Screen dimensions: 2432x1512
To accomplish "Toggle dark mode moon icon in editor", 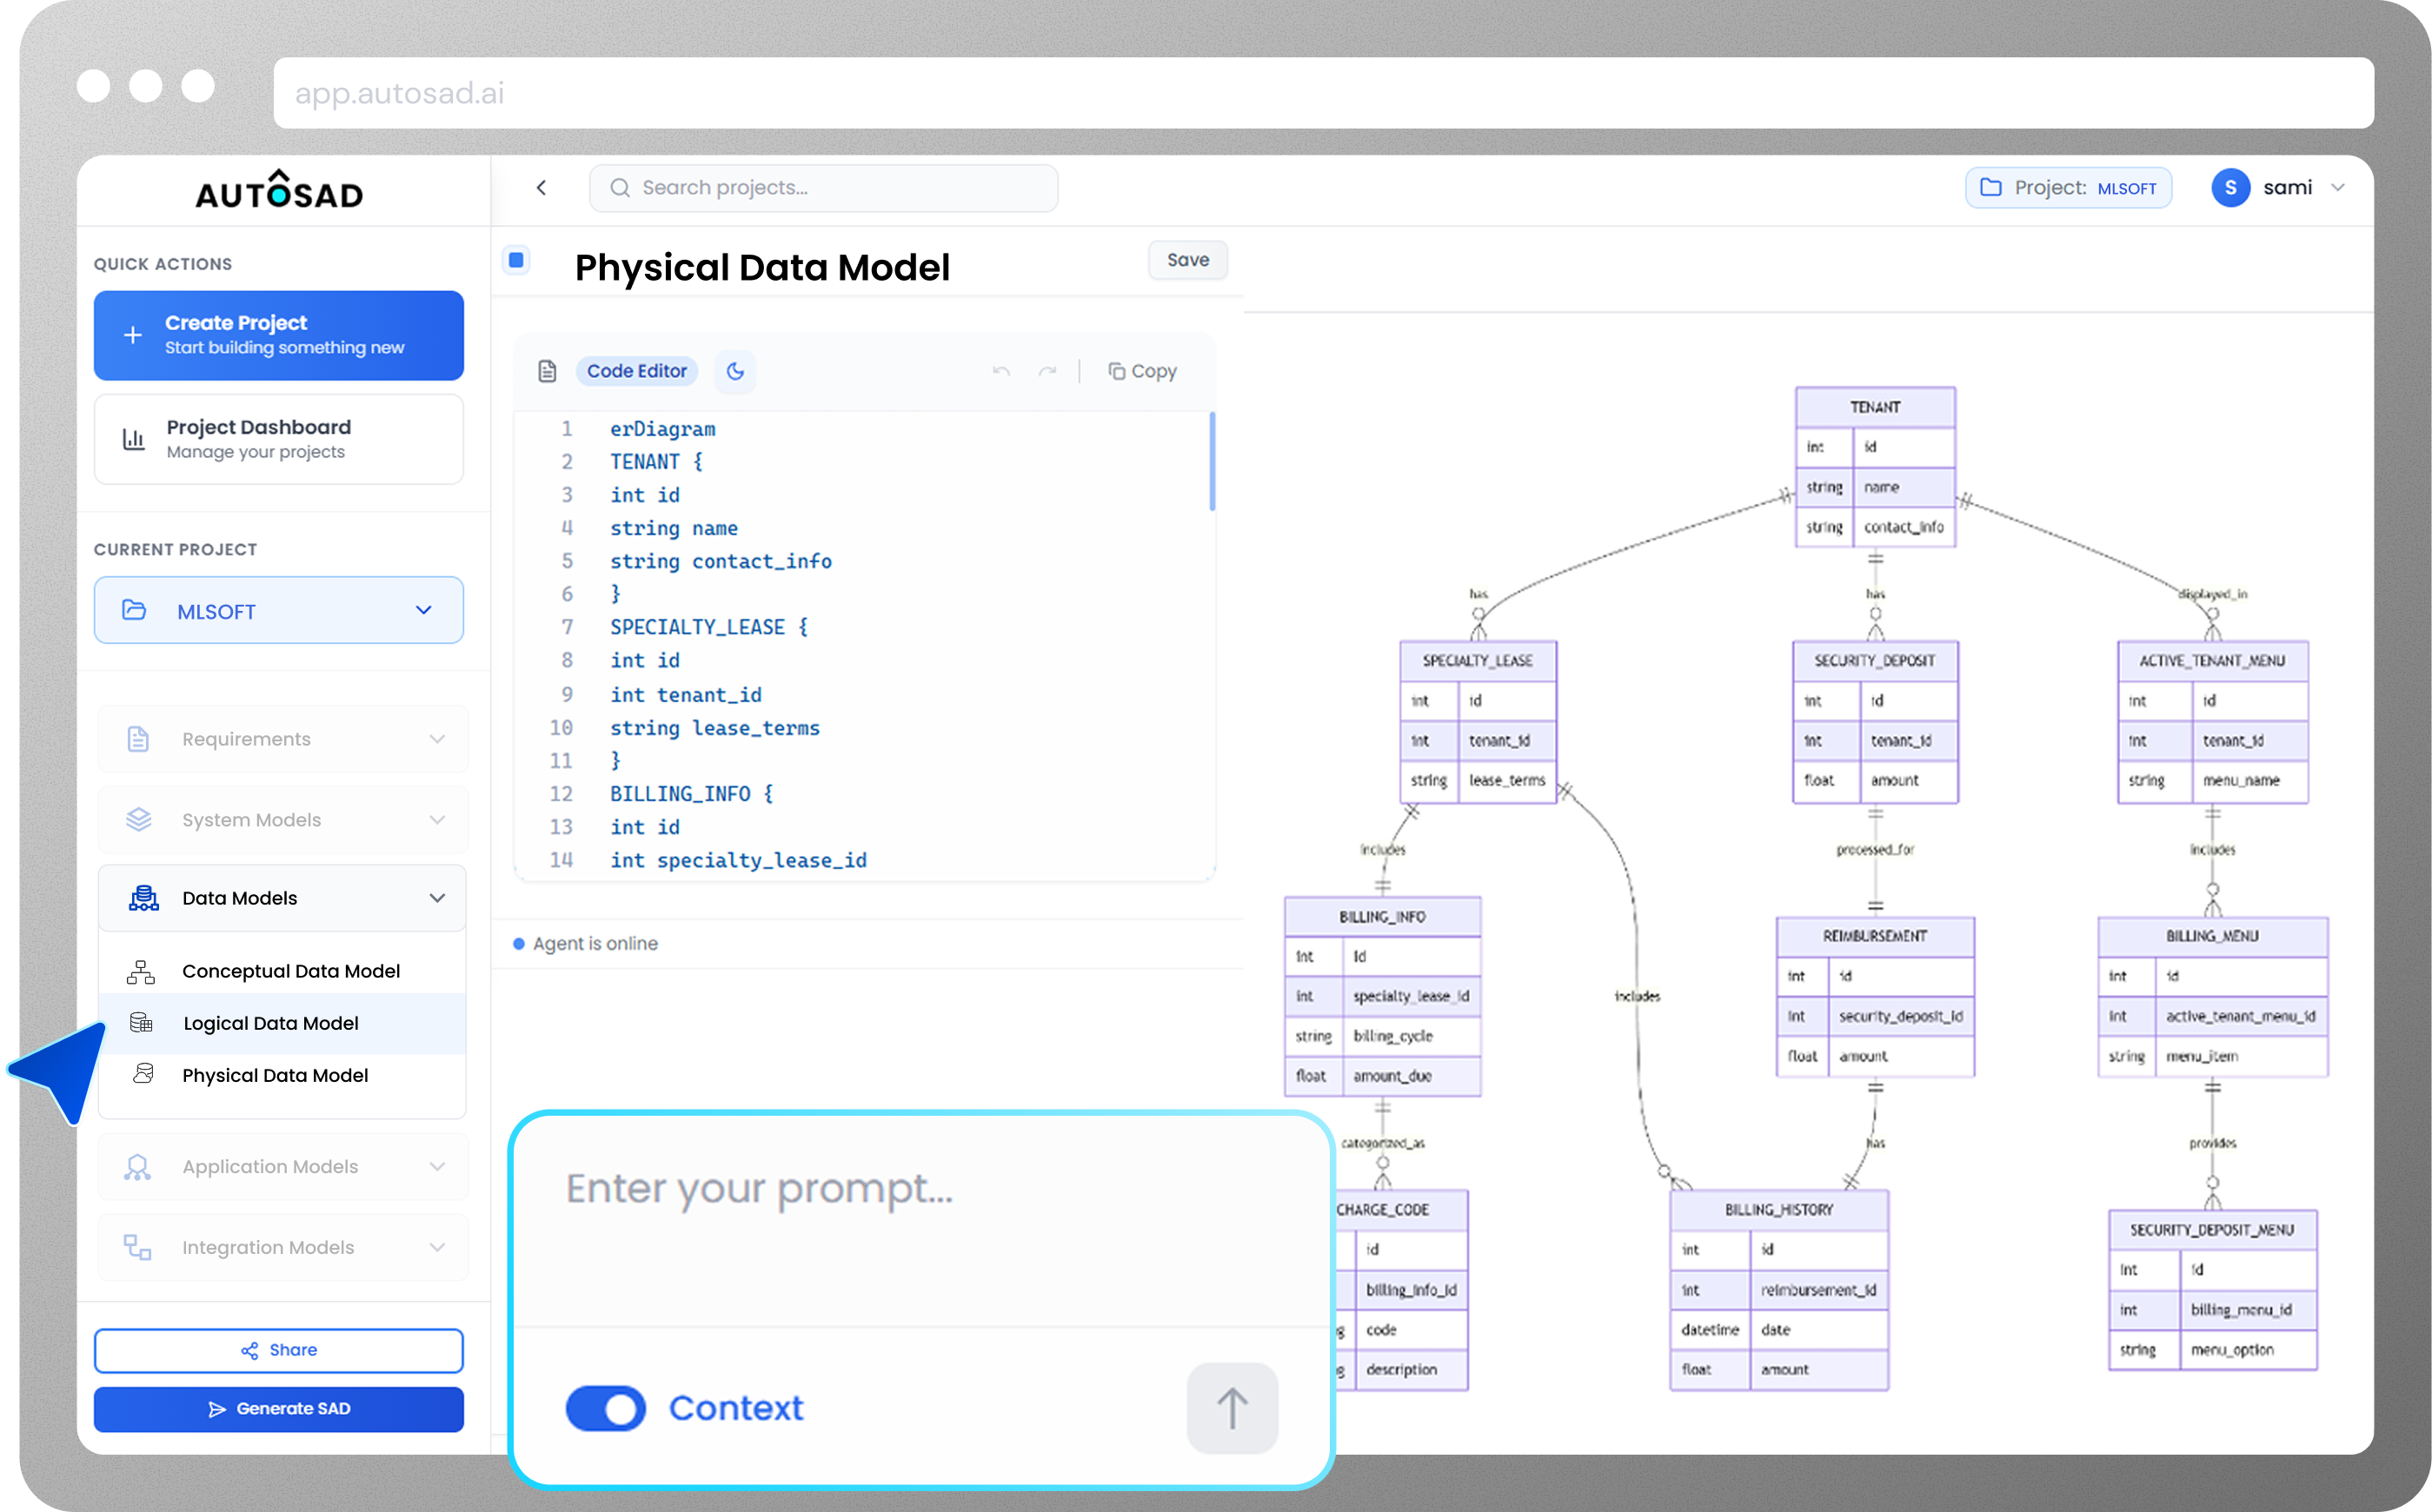I will click(735, 371).
